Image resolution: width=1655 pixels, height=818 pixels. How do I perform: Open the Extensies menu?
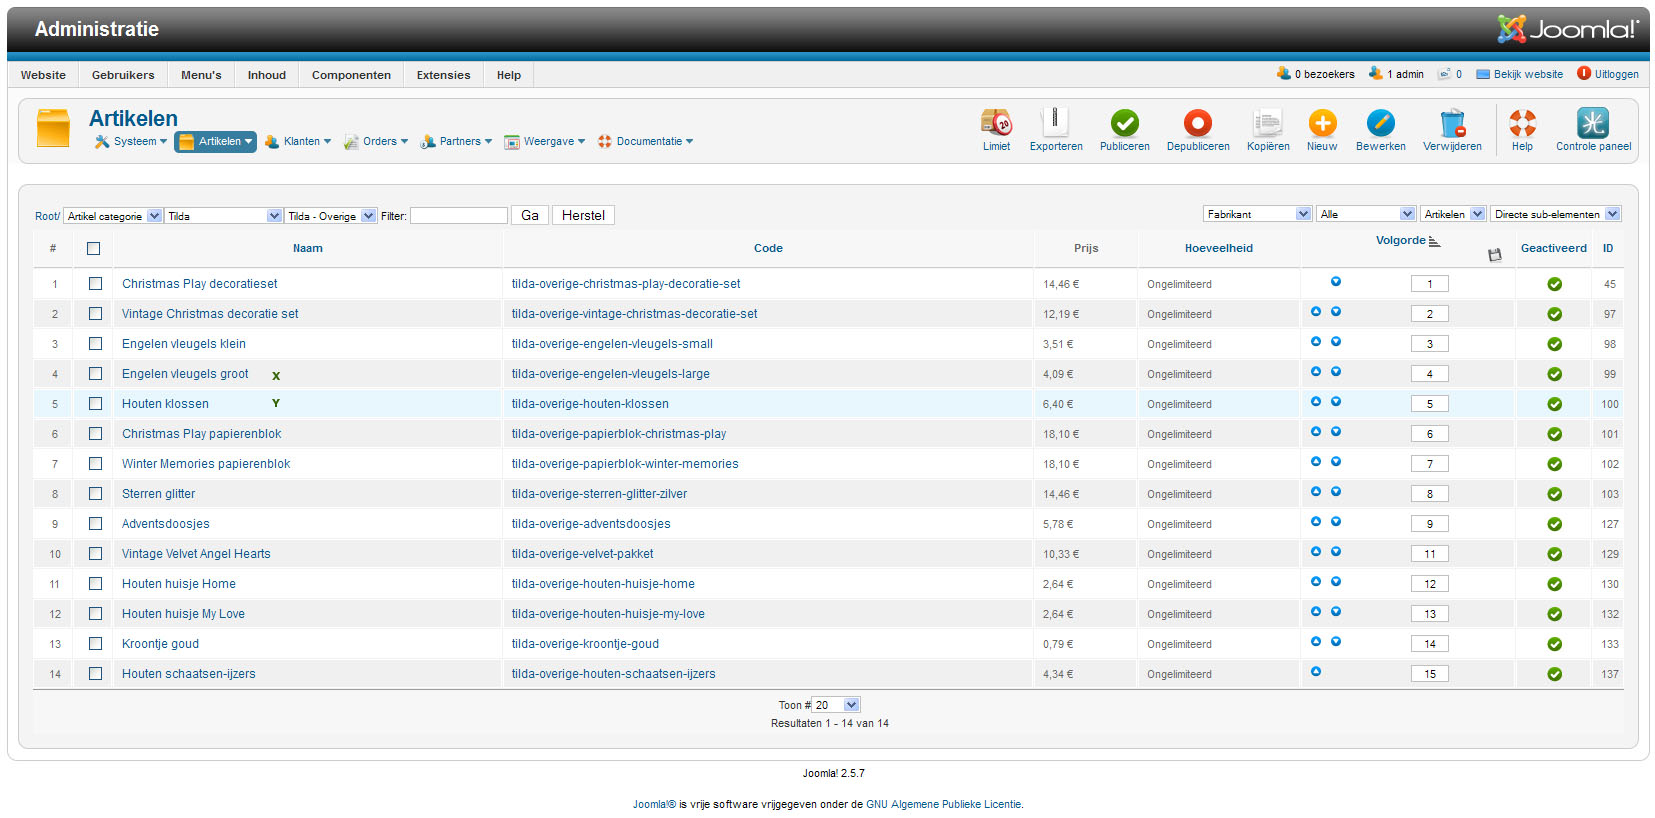tap(443, 75)
